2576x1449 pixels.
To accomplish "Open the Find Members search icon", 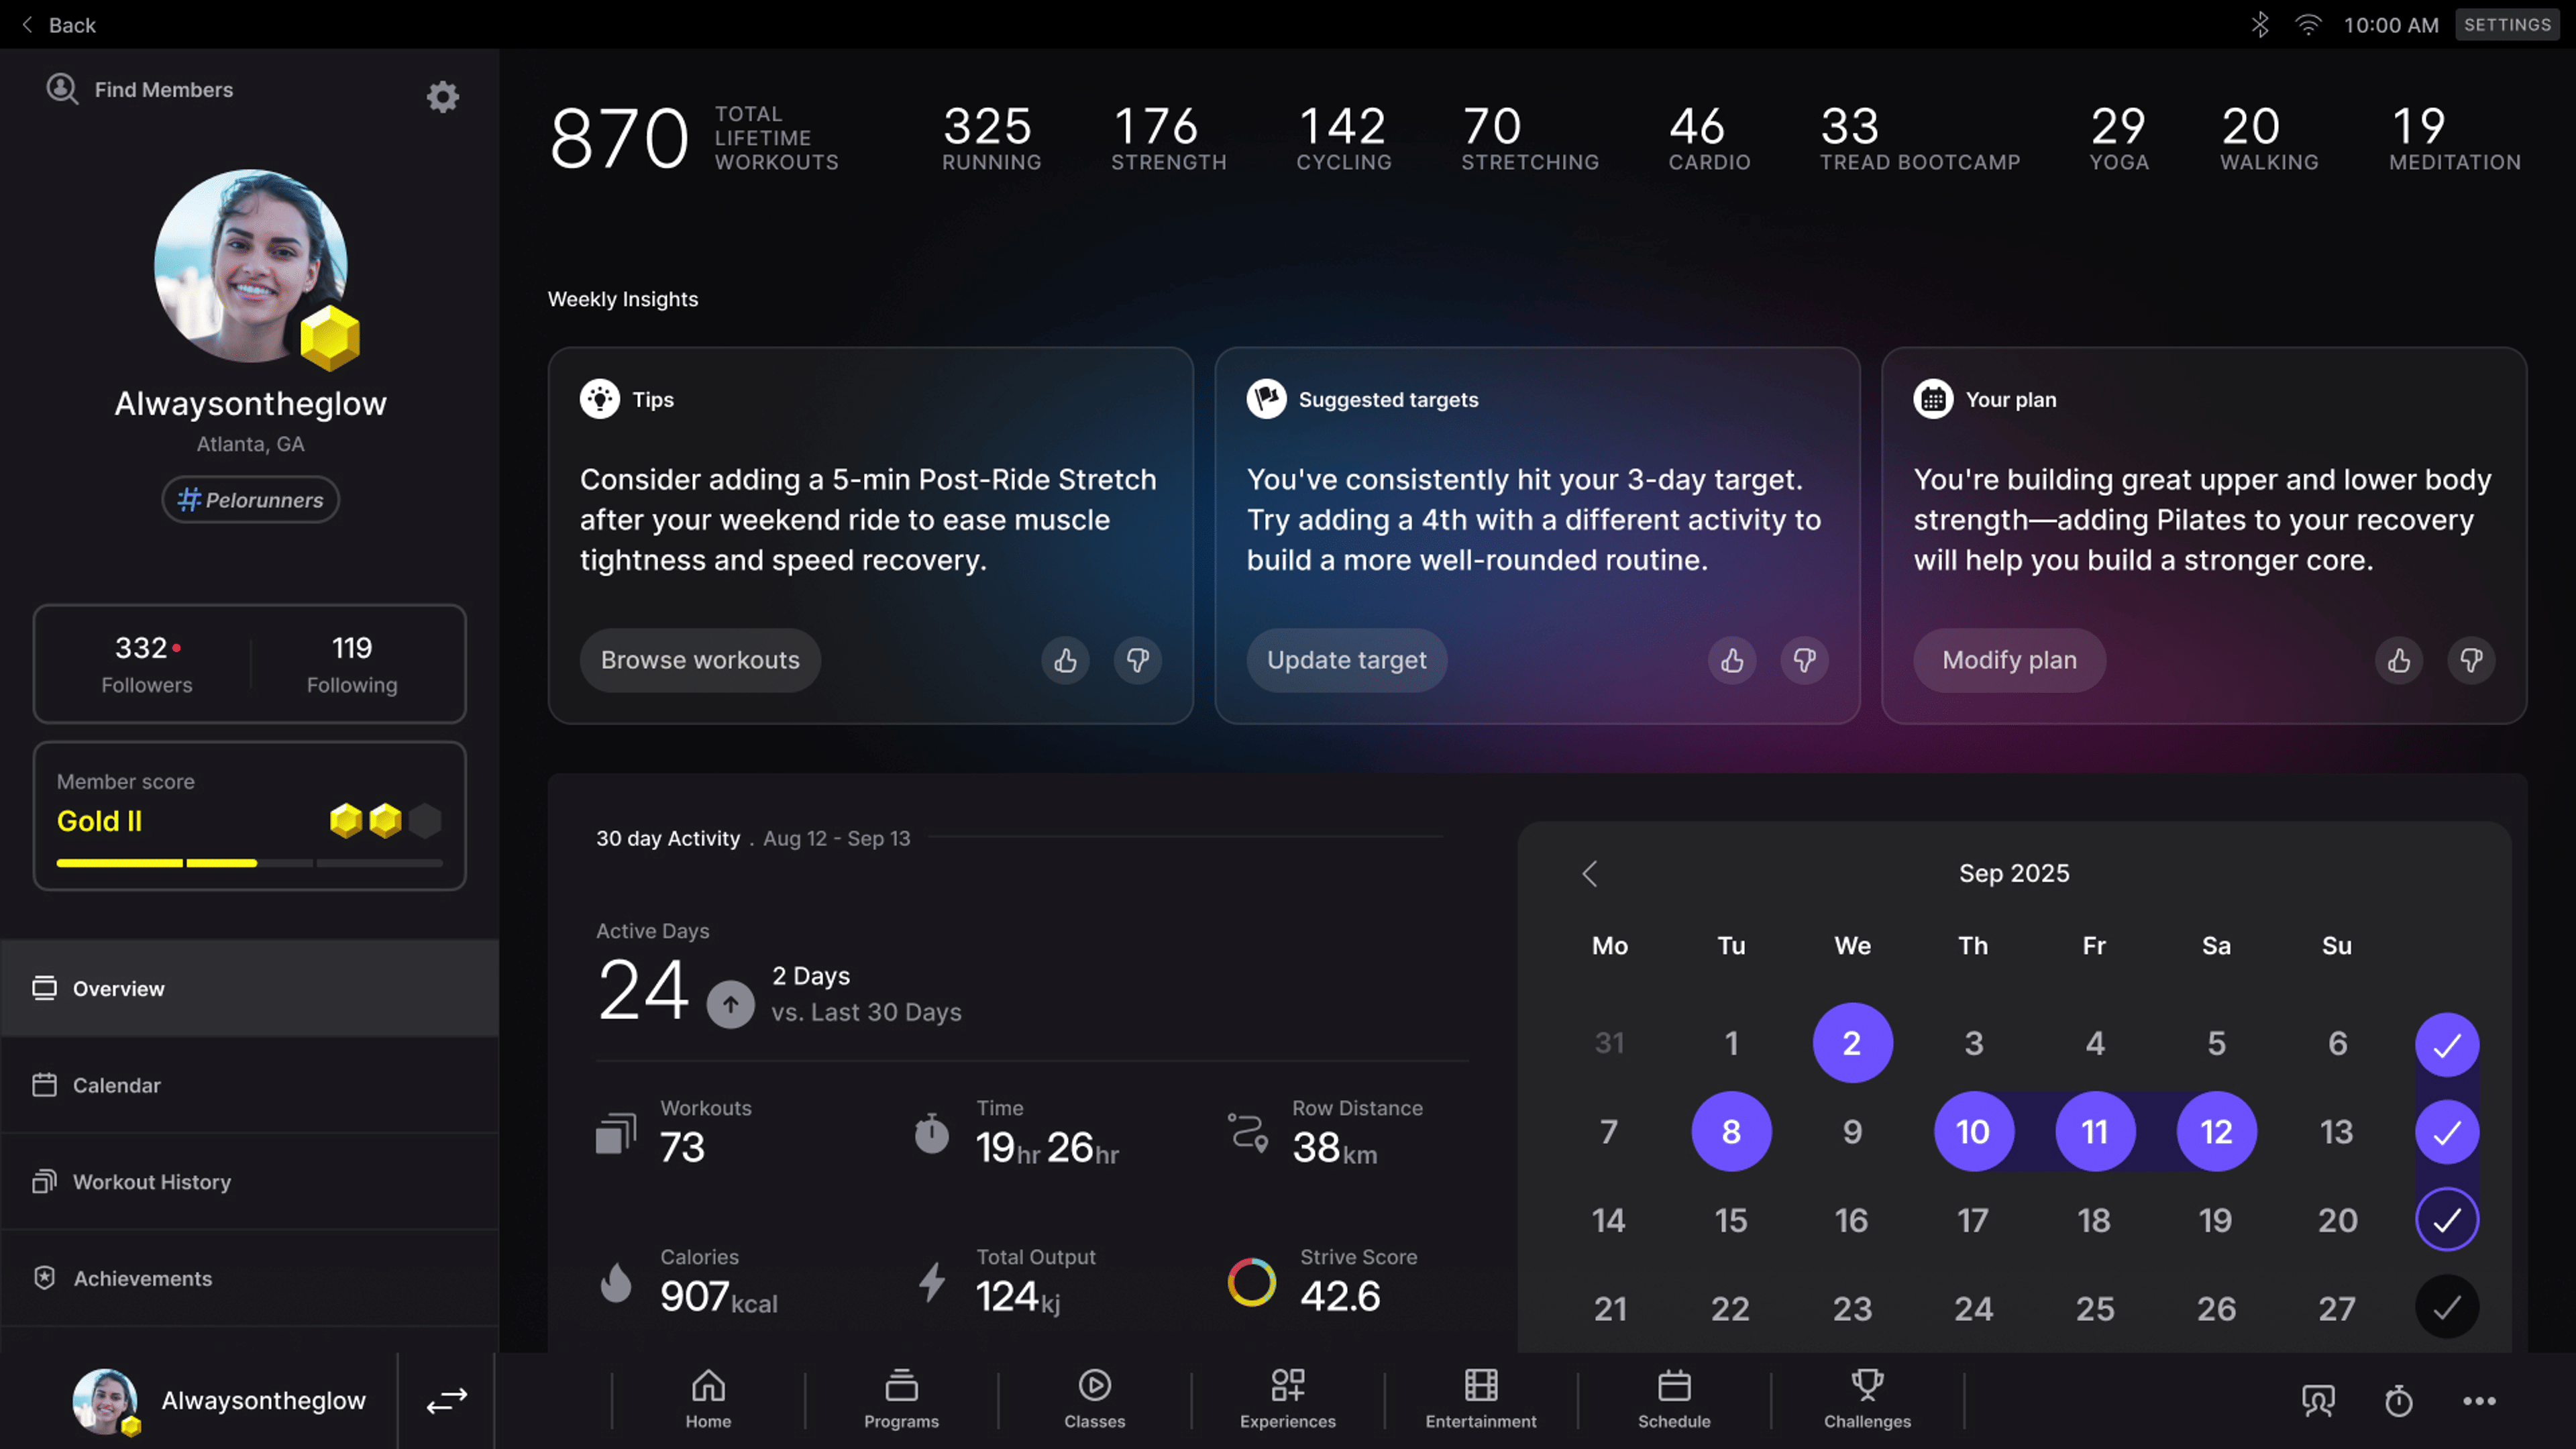I will click(62, 89).
